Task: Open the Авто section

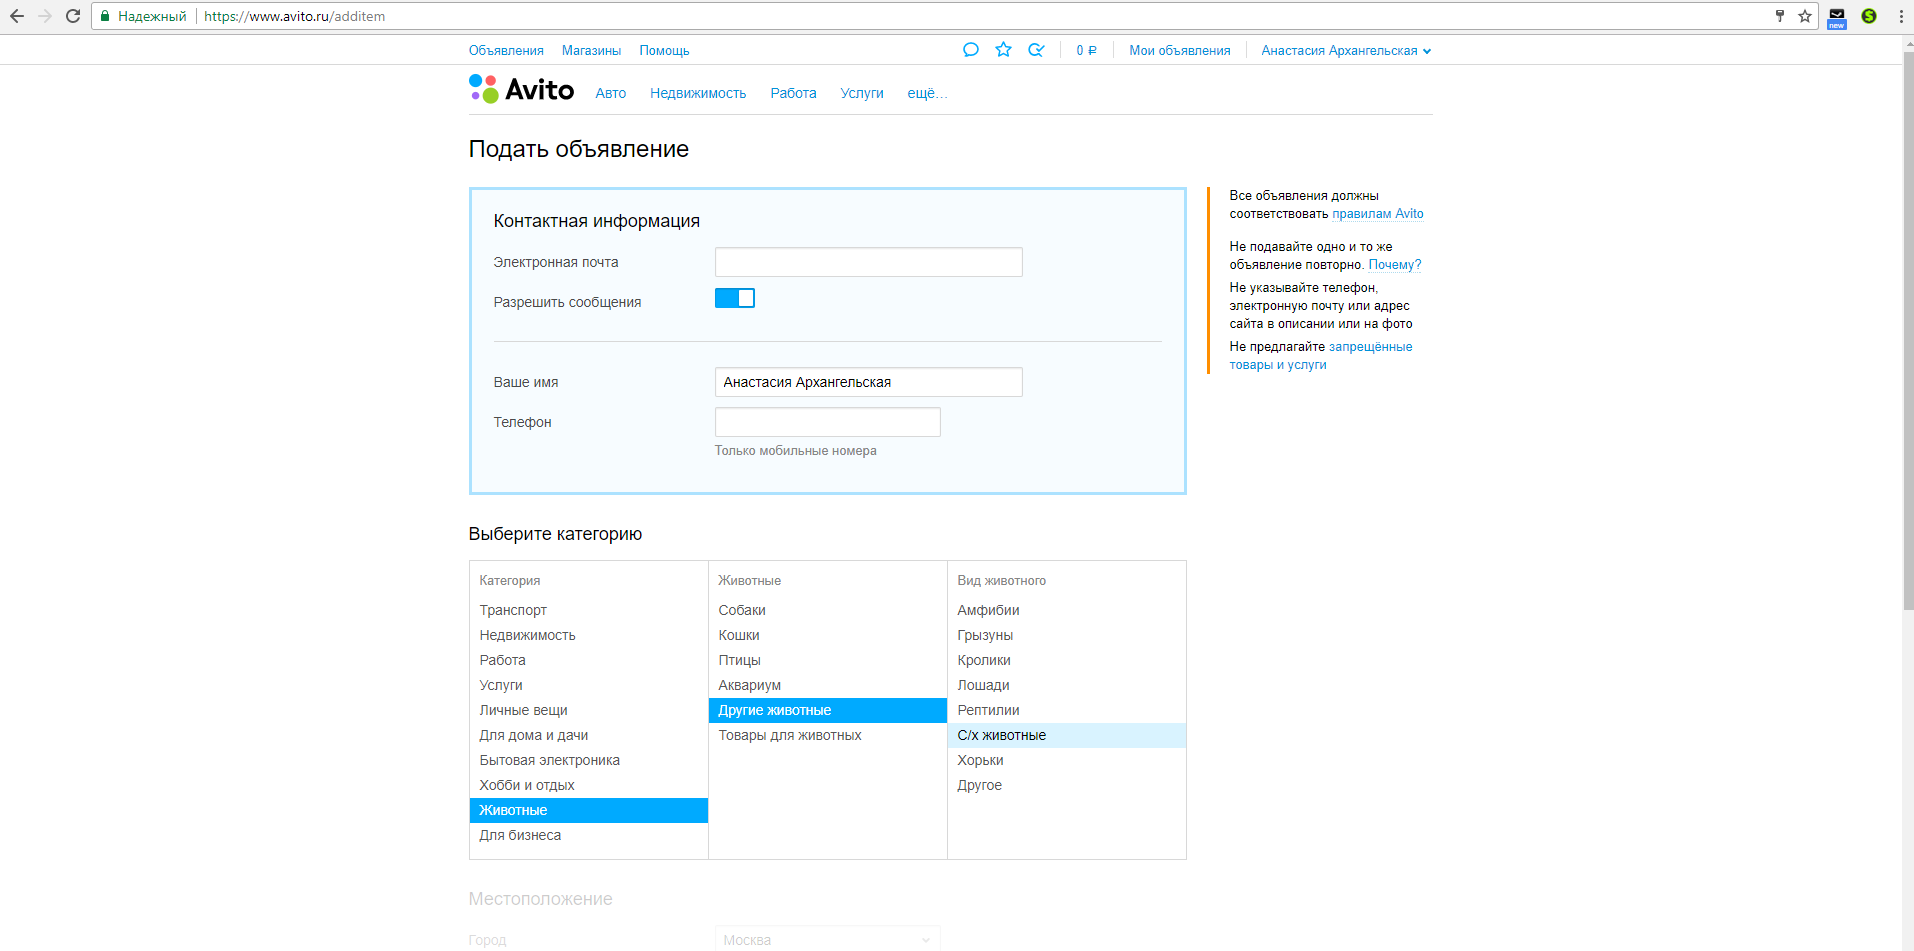Action: tap(611, 93)
